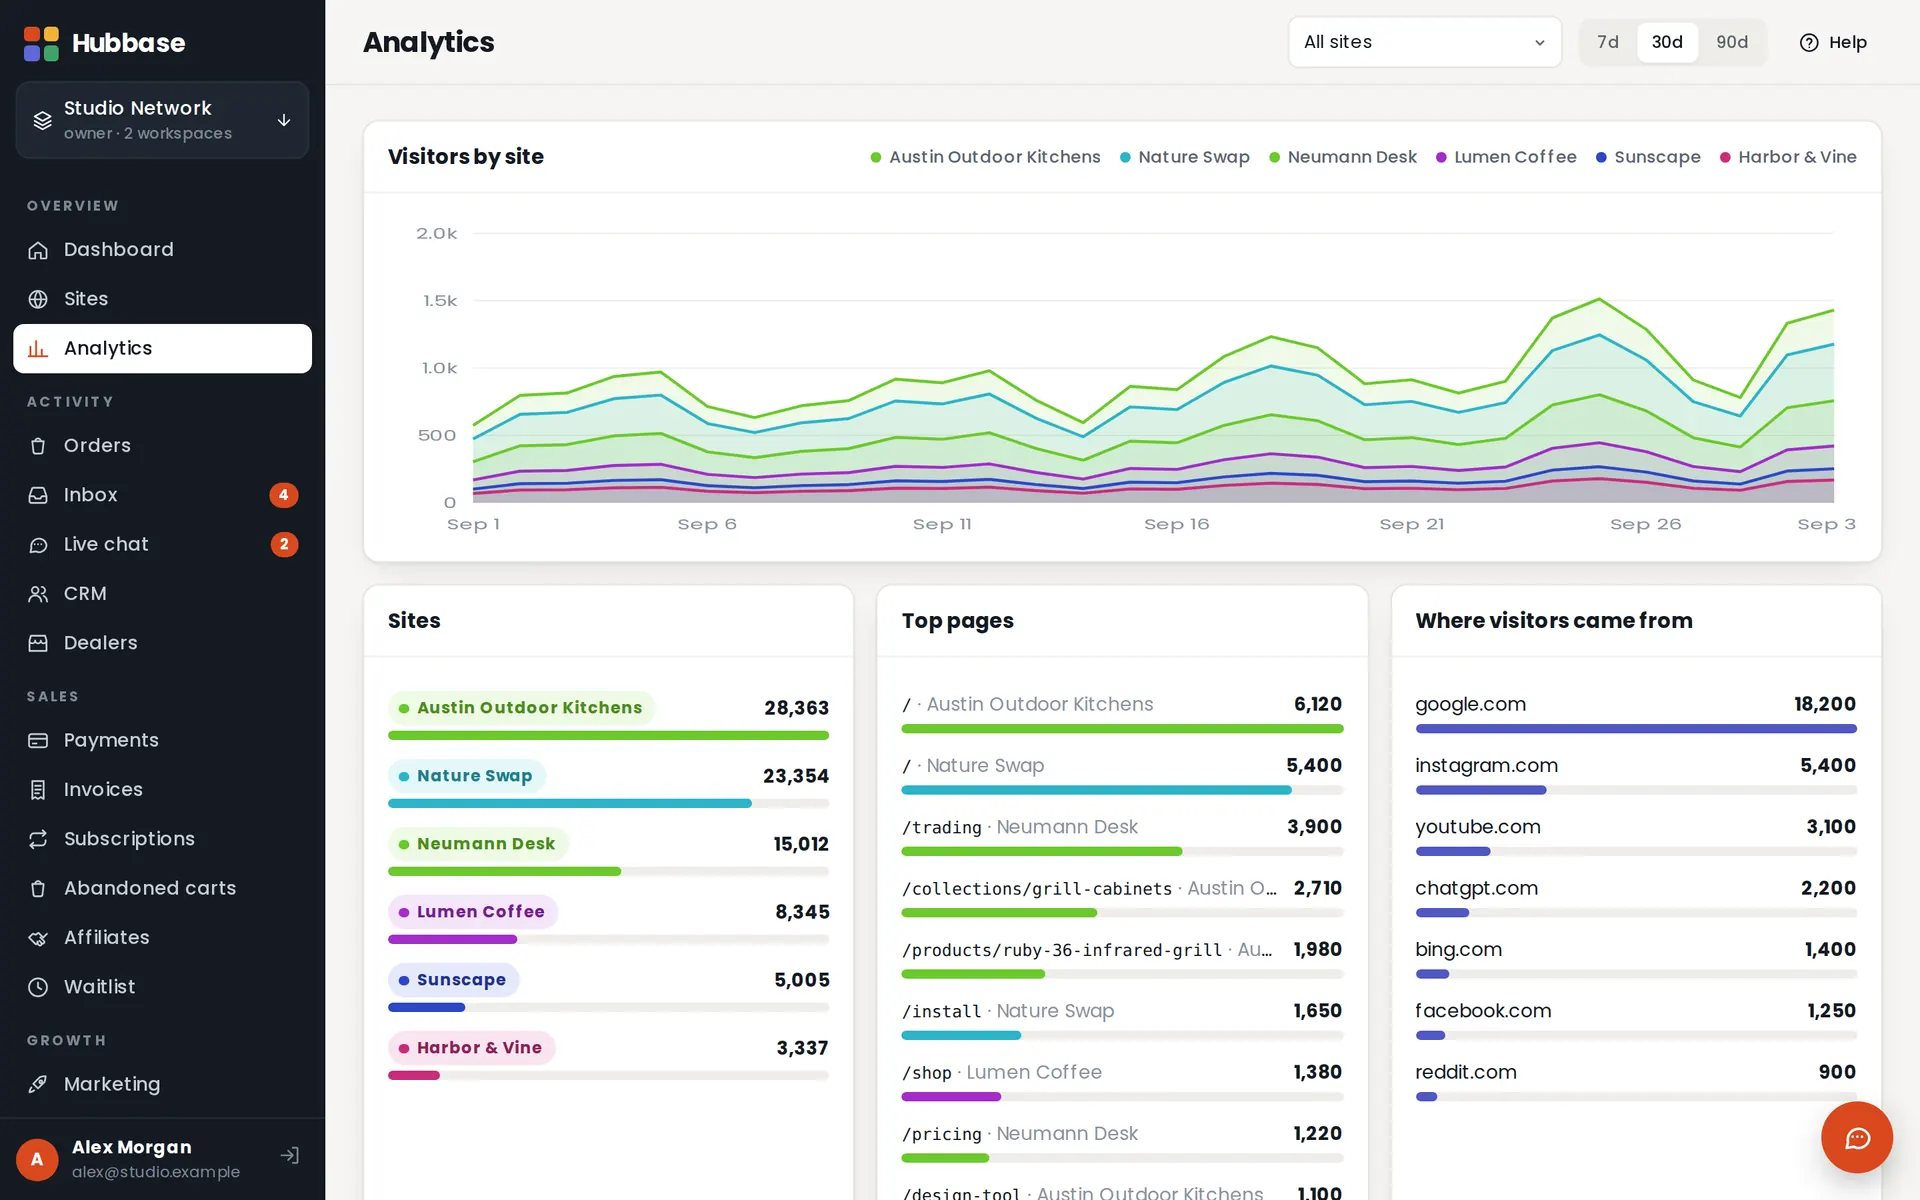Click the bing.com referrer row

[1636, 960]
